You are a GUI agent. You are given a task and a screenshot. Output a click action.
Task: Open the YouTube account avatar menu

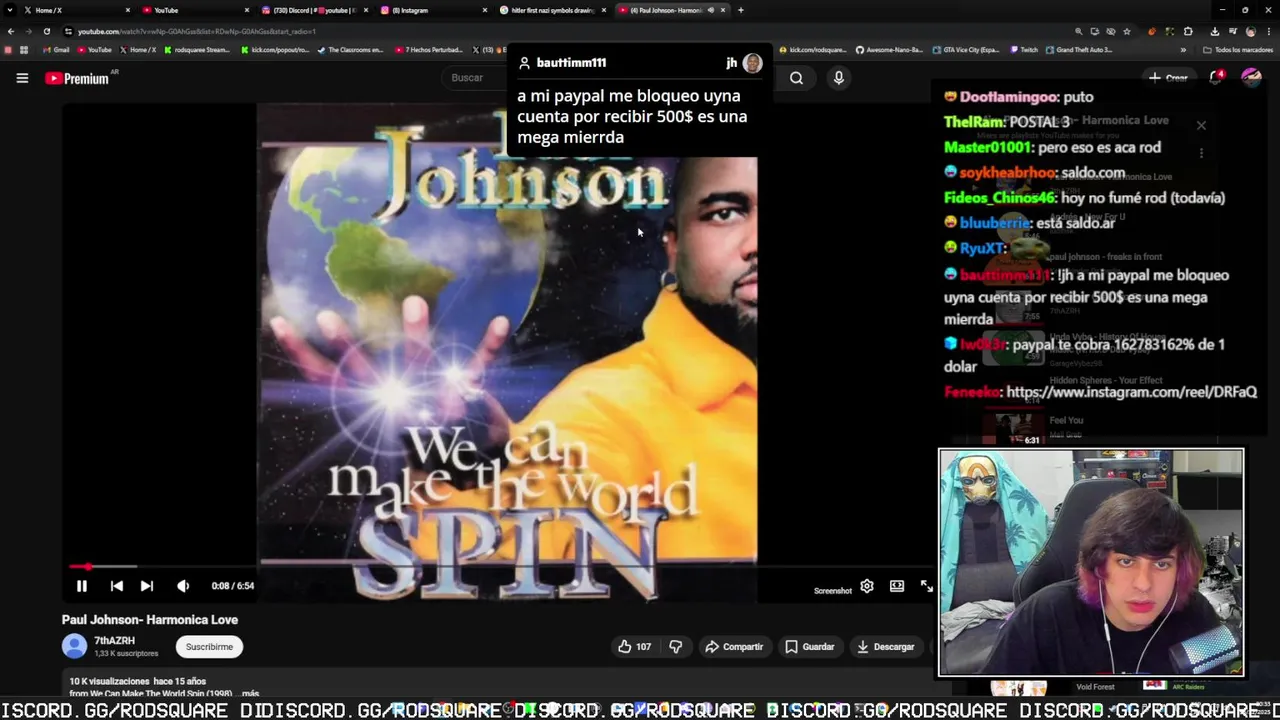click(1251, 78)
